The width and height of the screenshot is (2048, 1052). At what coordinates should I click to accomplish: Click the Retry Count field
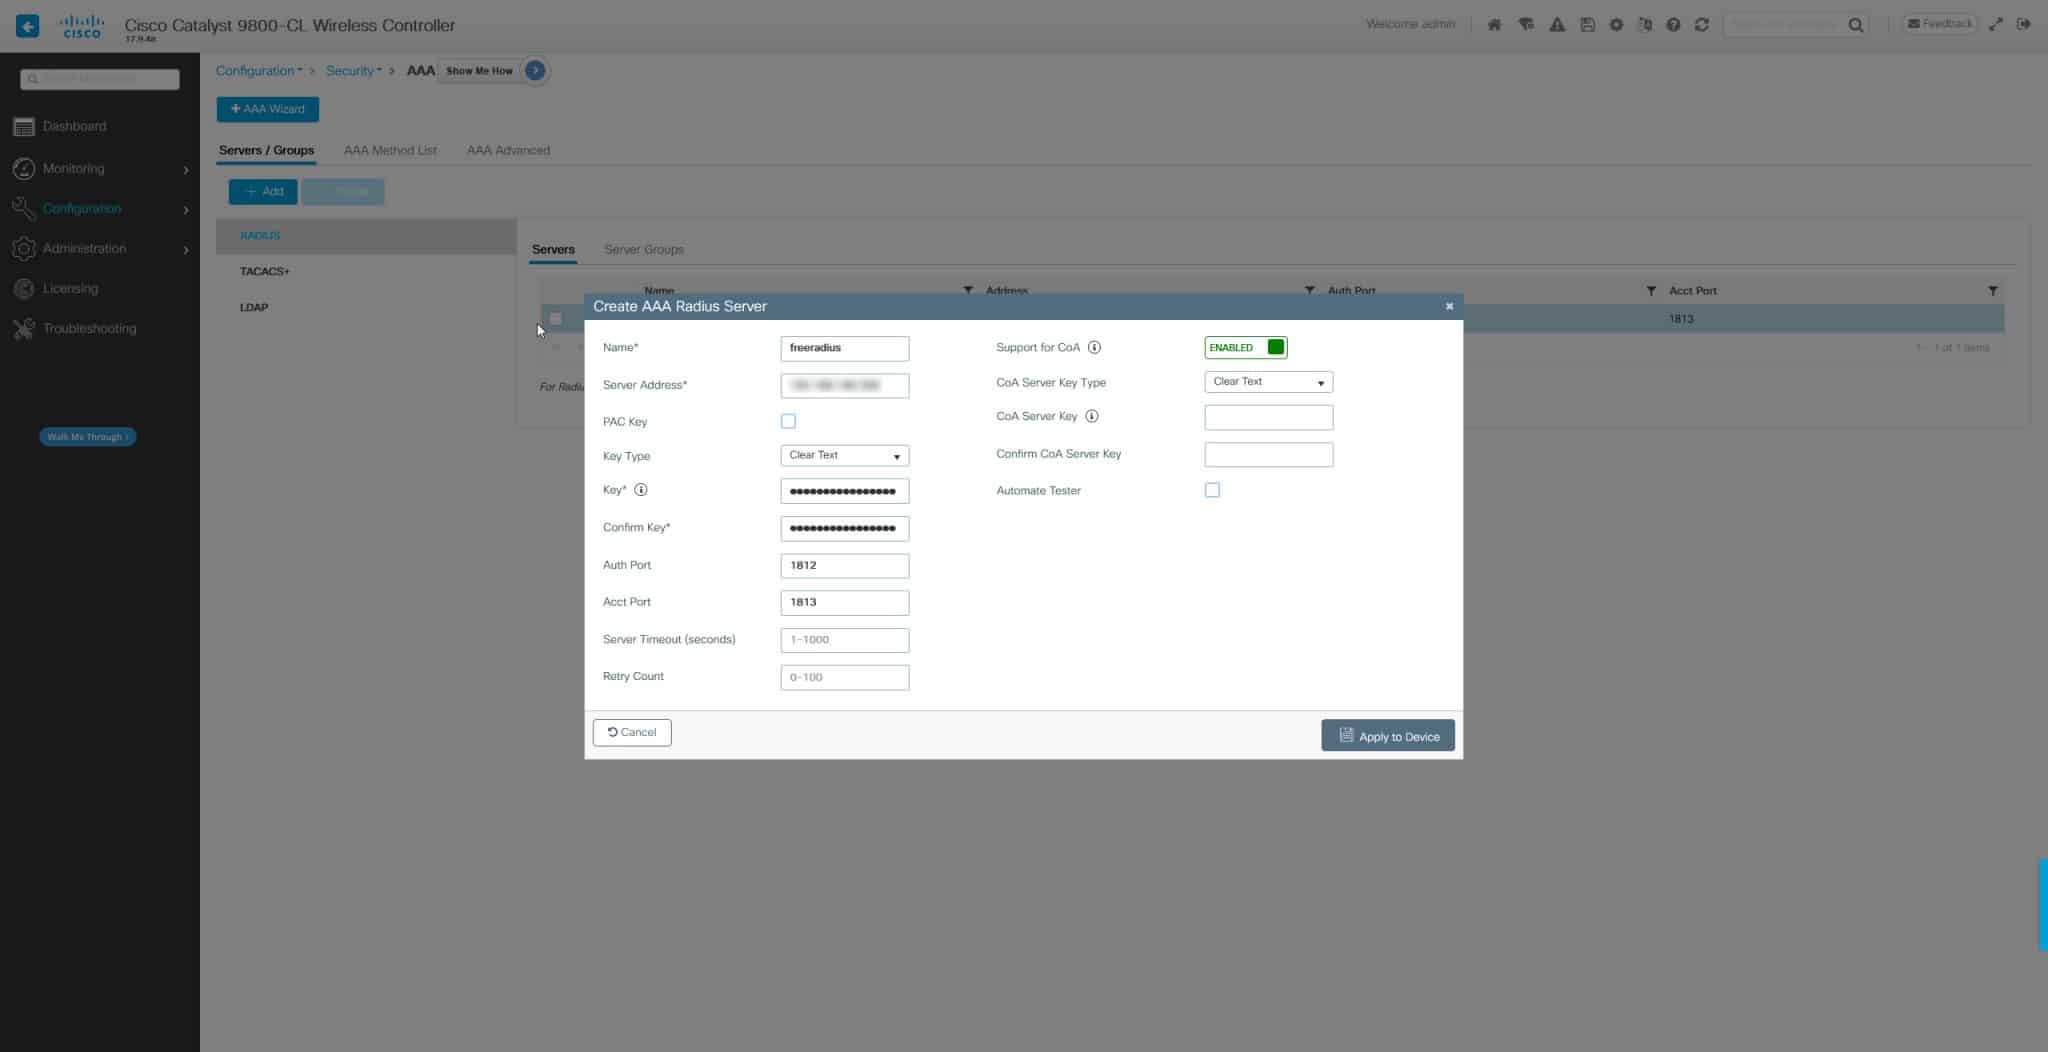[844, 677]
